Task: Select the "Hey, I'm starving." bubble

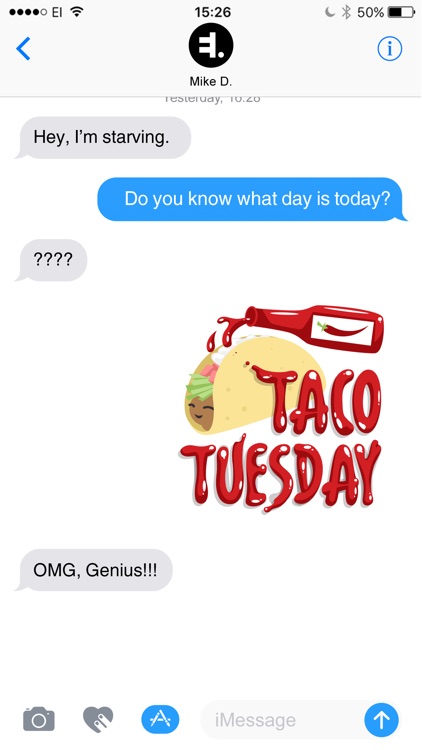Action: (103, 137)
